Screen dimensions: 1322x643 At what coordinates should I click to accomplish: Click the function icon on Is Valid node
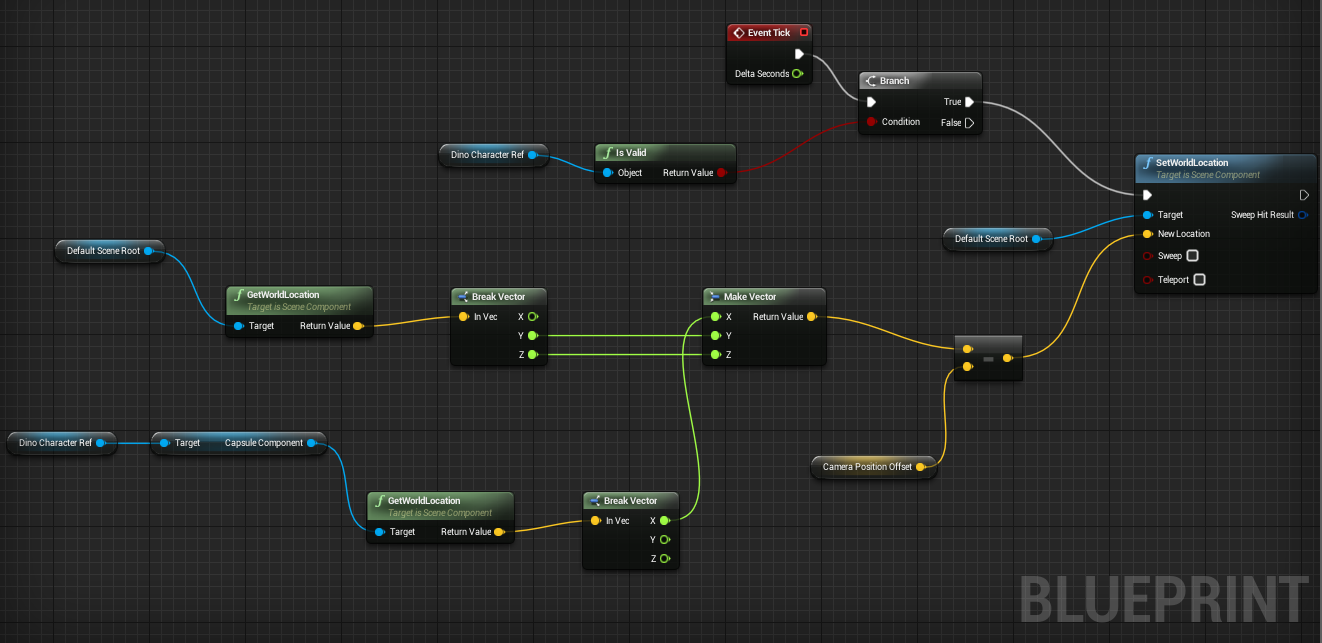607,153
